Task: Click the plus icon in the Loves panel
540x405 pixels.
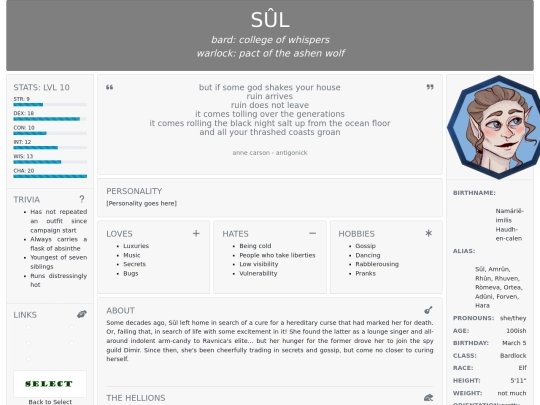Action: (x=196, y=233)
